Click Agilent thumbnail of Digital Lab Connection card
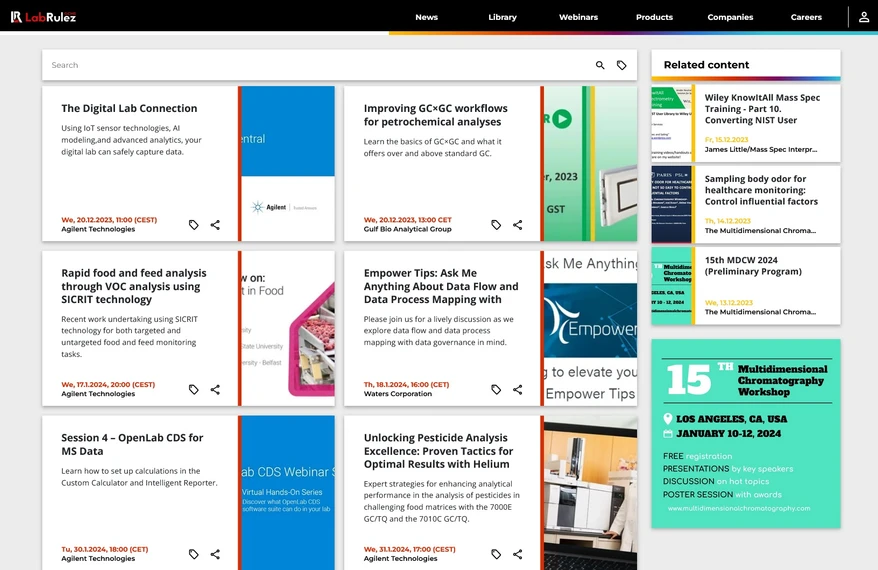This screenshot has height=570, width=878. [288, 163]
